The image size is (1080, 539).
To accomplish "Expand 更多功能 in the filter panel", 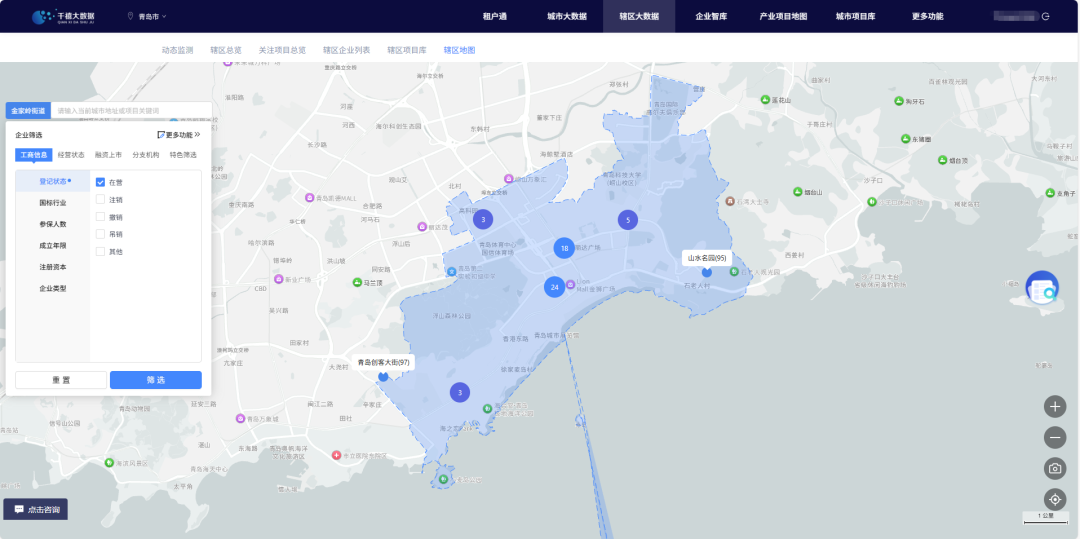I will click(179, 135).
